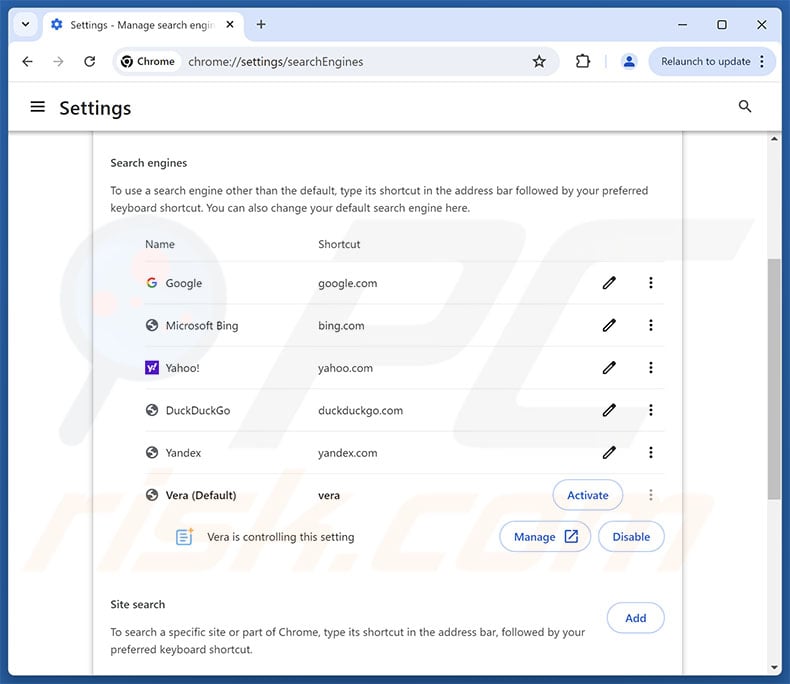Edit the Microsoft Bing entry
The height and width of the screenshot is (684, 790).
tap(609, 325)
